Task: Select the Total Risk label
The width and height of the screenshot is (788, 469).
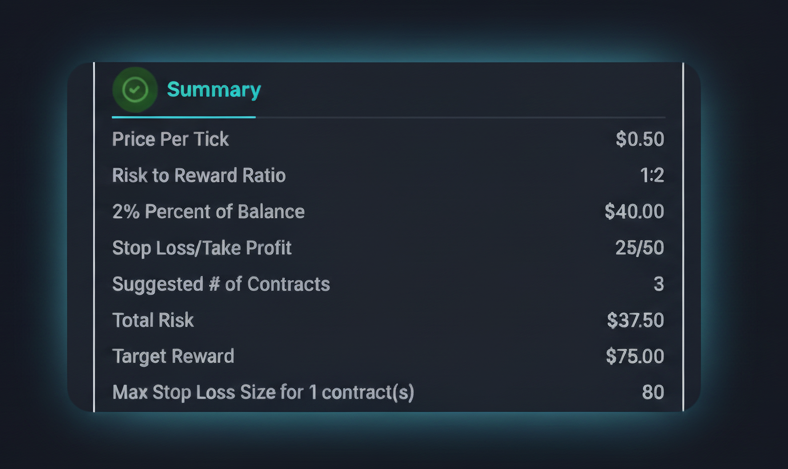Action: click(x=153, y=320)
